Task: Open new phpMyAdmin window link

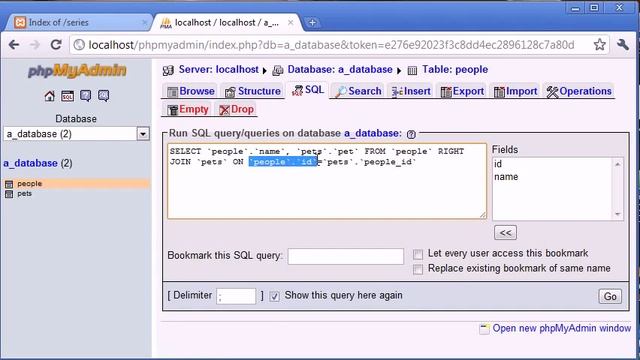Action: [562, 328]
